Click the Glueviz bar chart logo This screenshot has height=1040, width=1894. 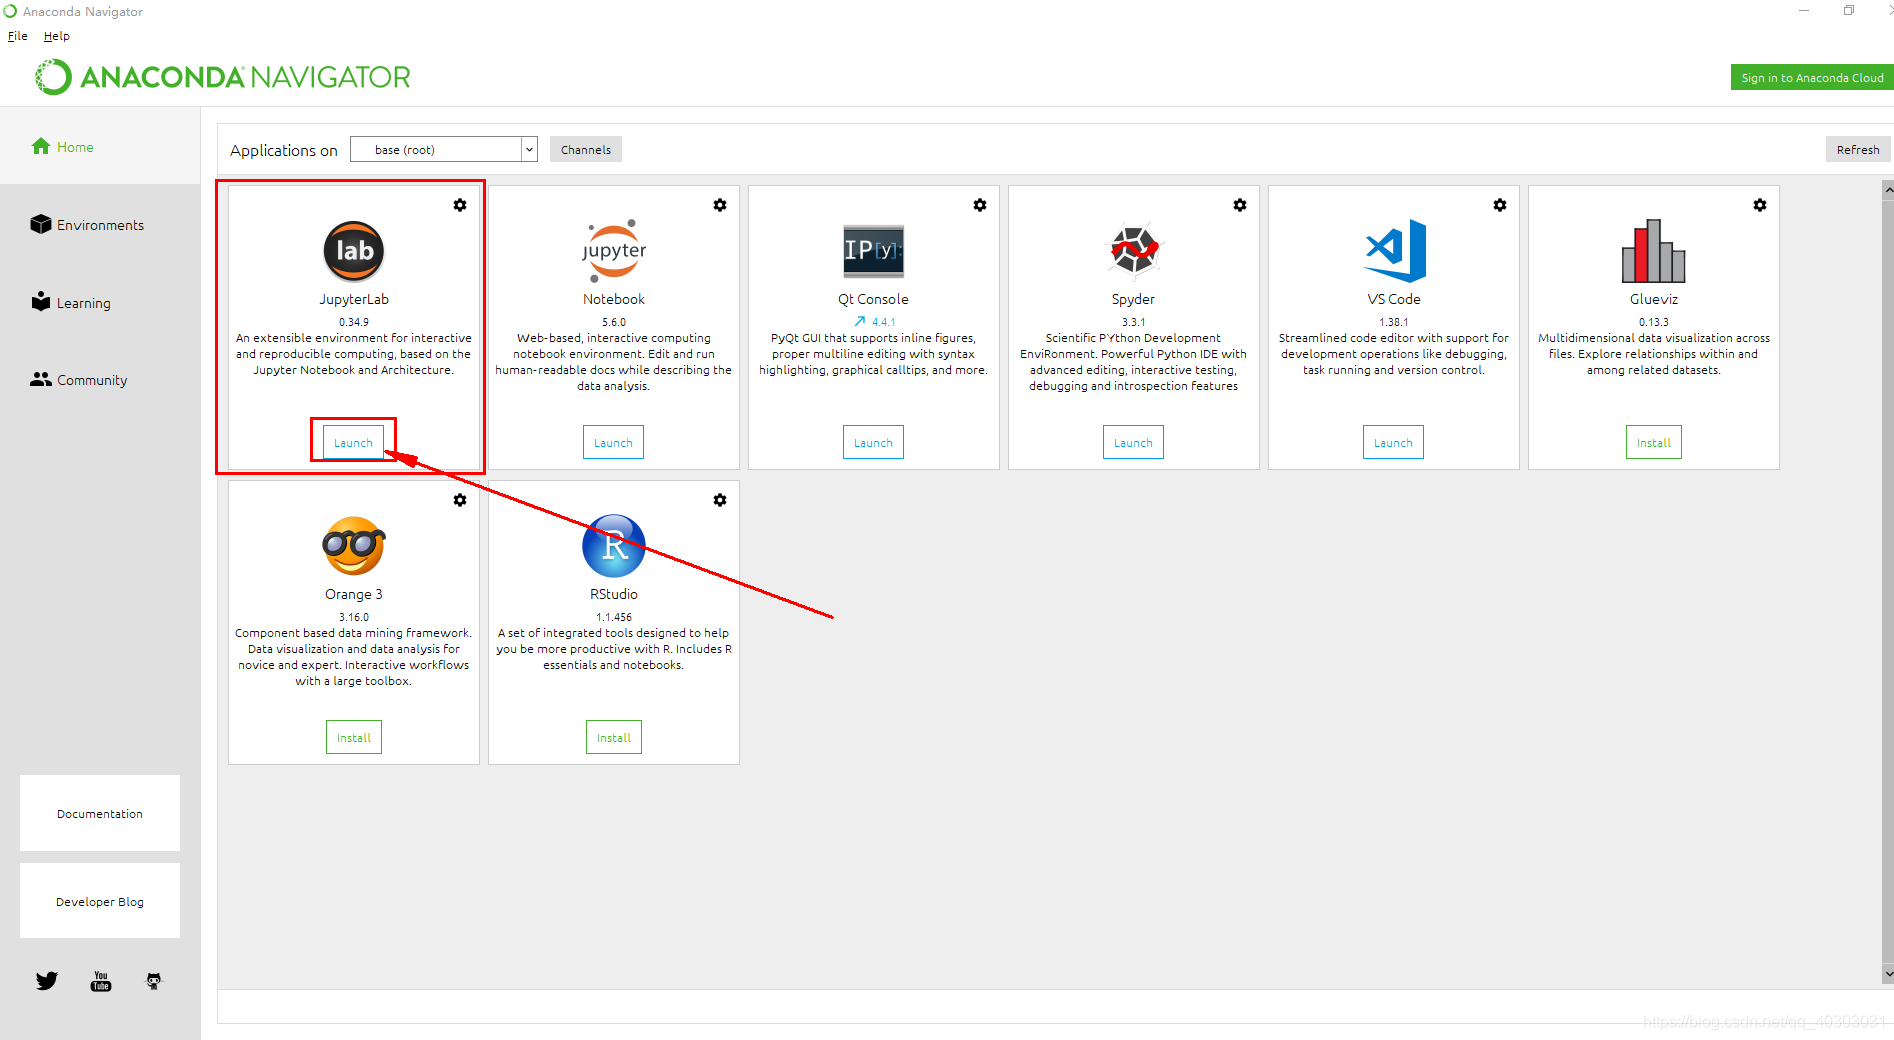[1654, 251]
